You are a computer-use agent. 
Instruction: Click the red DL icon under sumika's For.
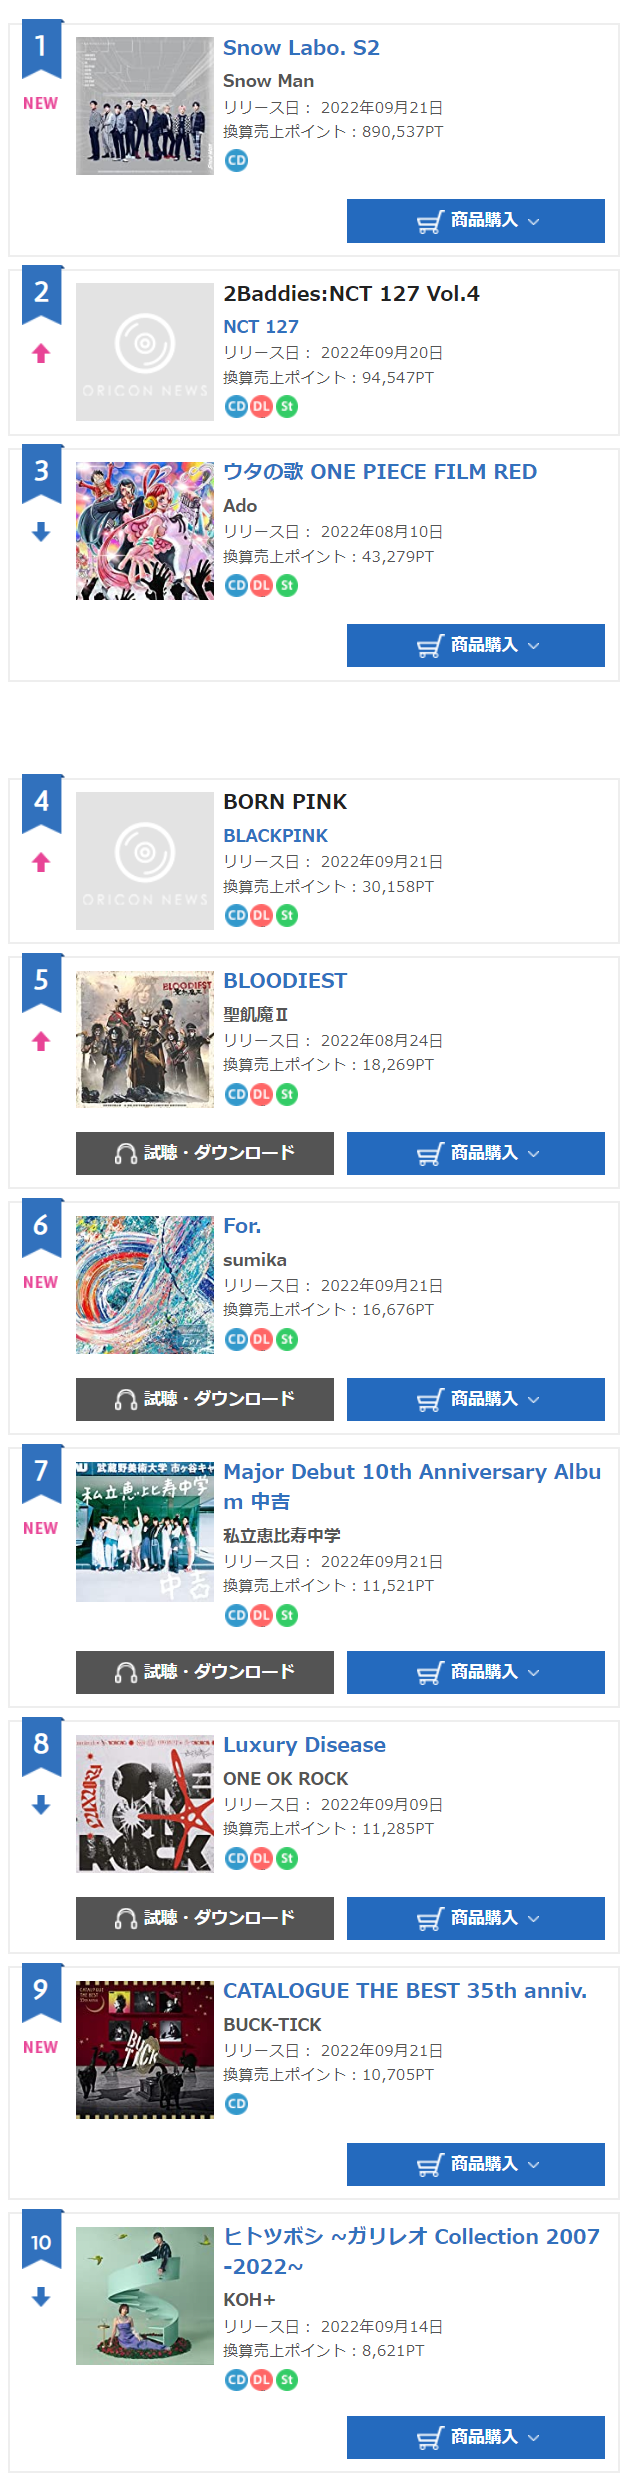(261, 1339)
